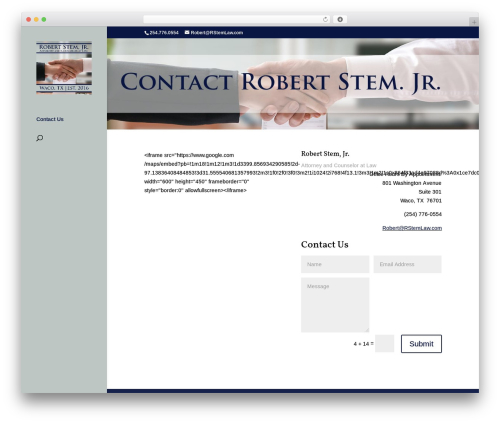Click the '801 Washington Avenue' address line
Screen dimensions: 500x423
[x=412, y=183]
